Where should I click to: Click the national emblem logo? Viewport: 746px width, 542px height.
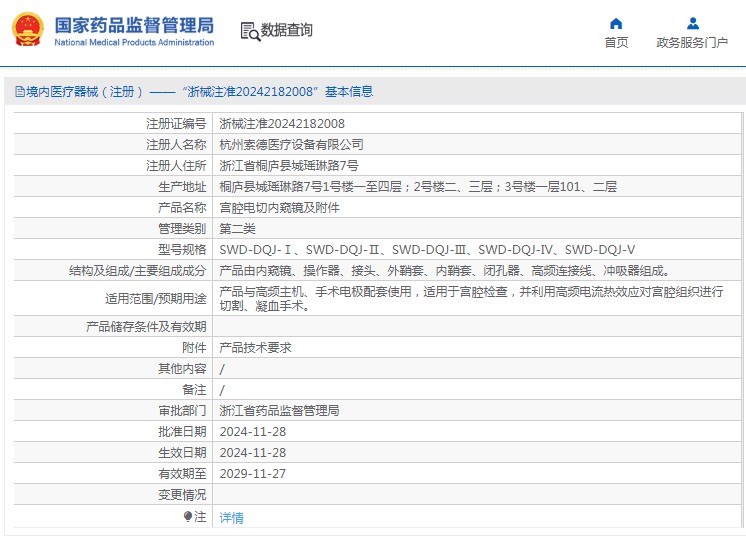tap(28, 30)
